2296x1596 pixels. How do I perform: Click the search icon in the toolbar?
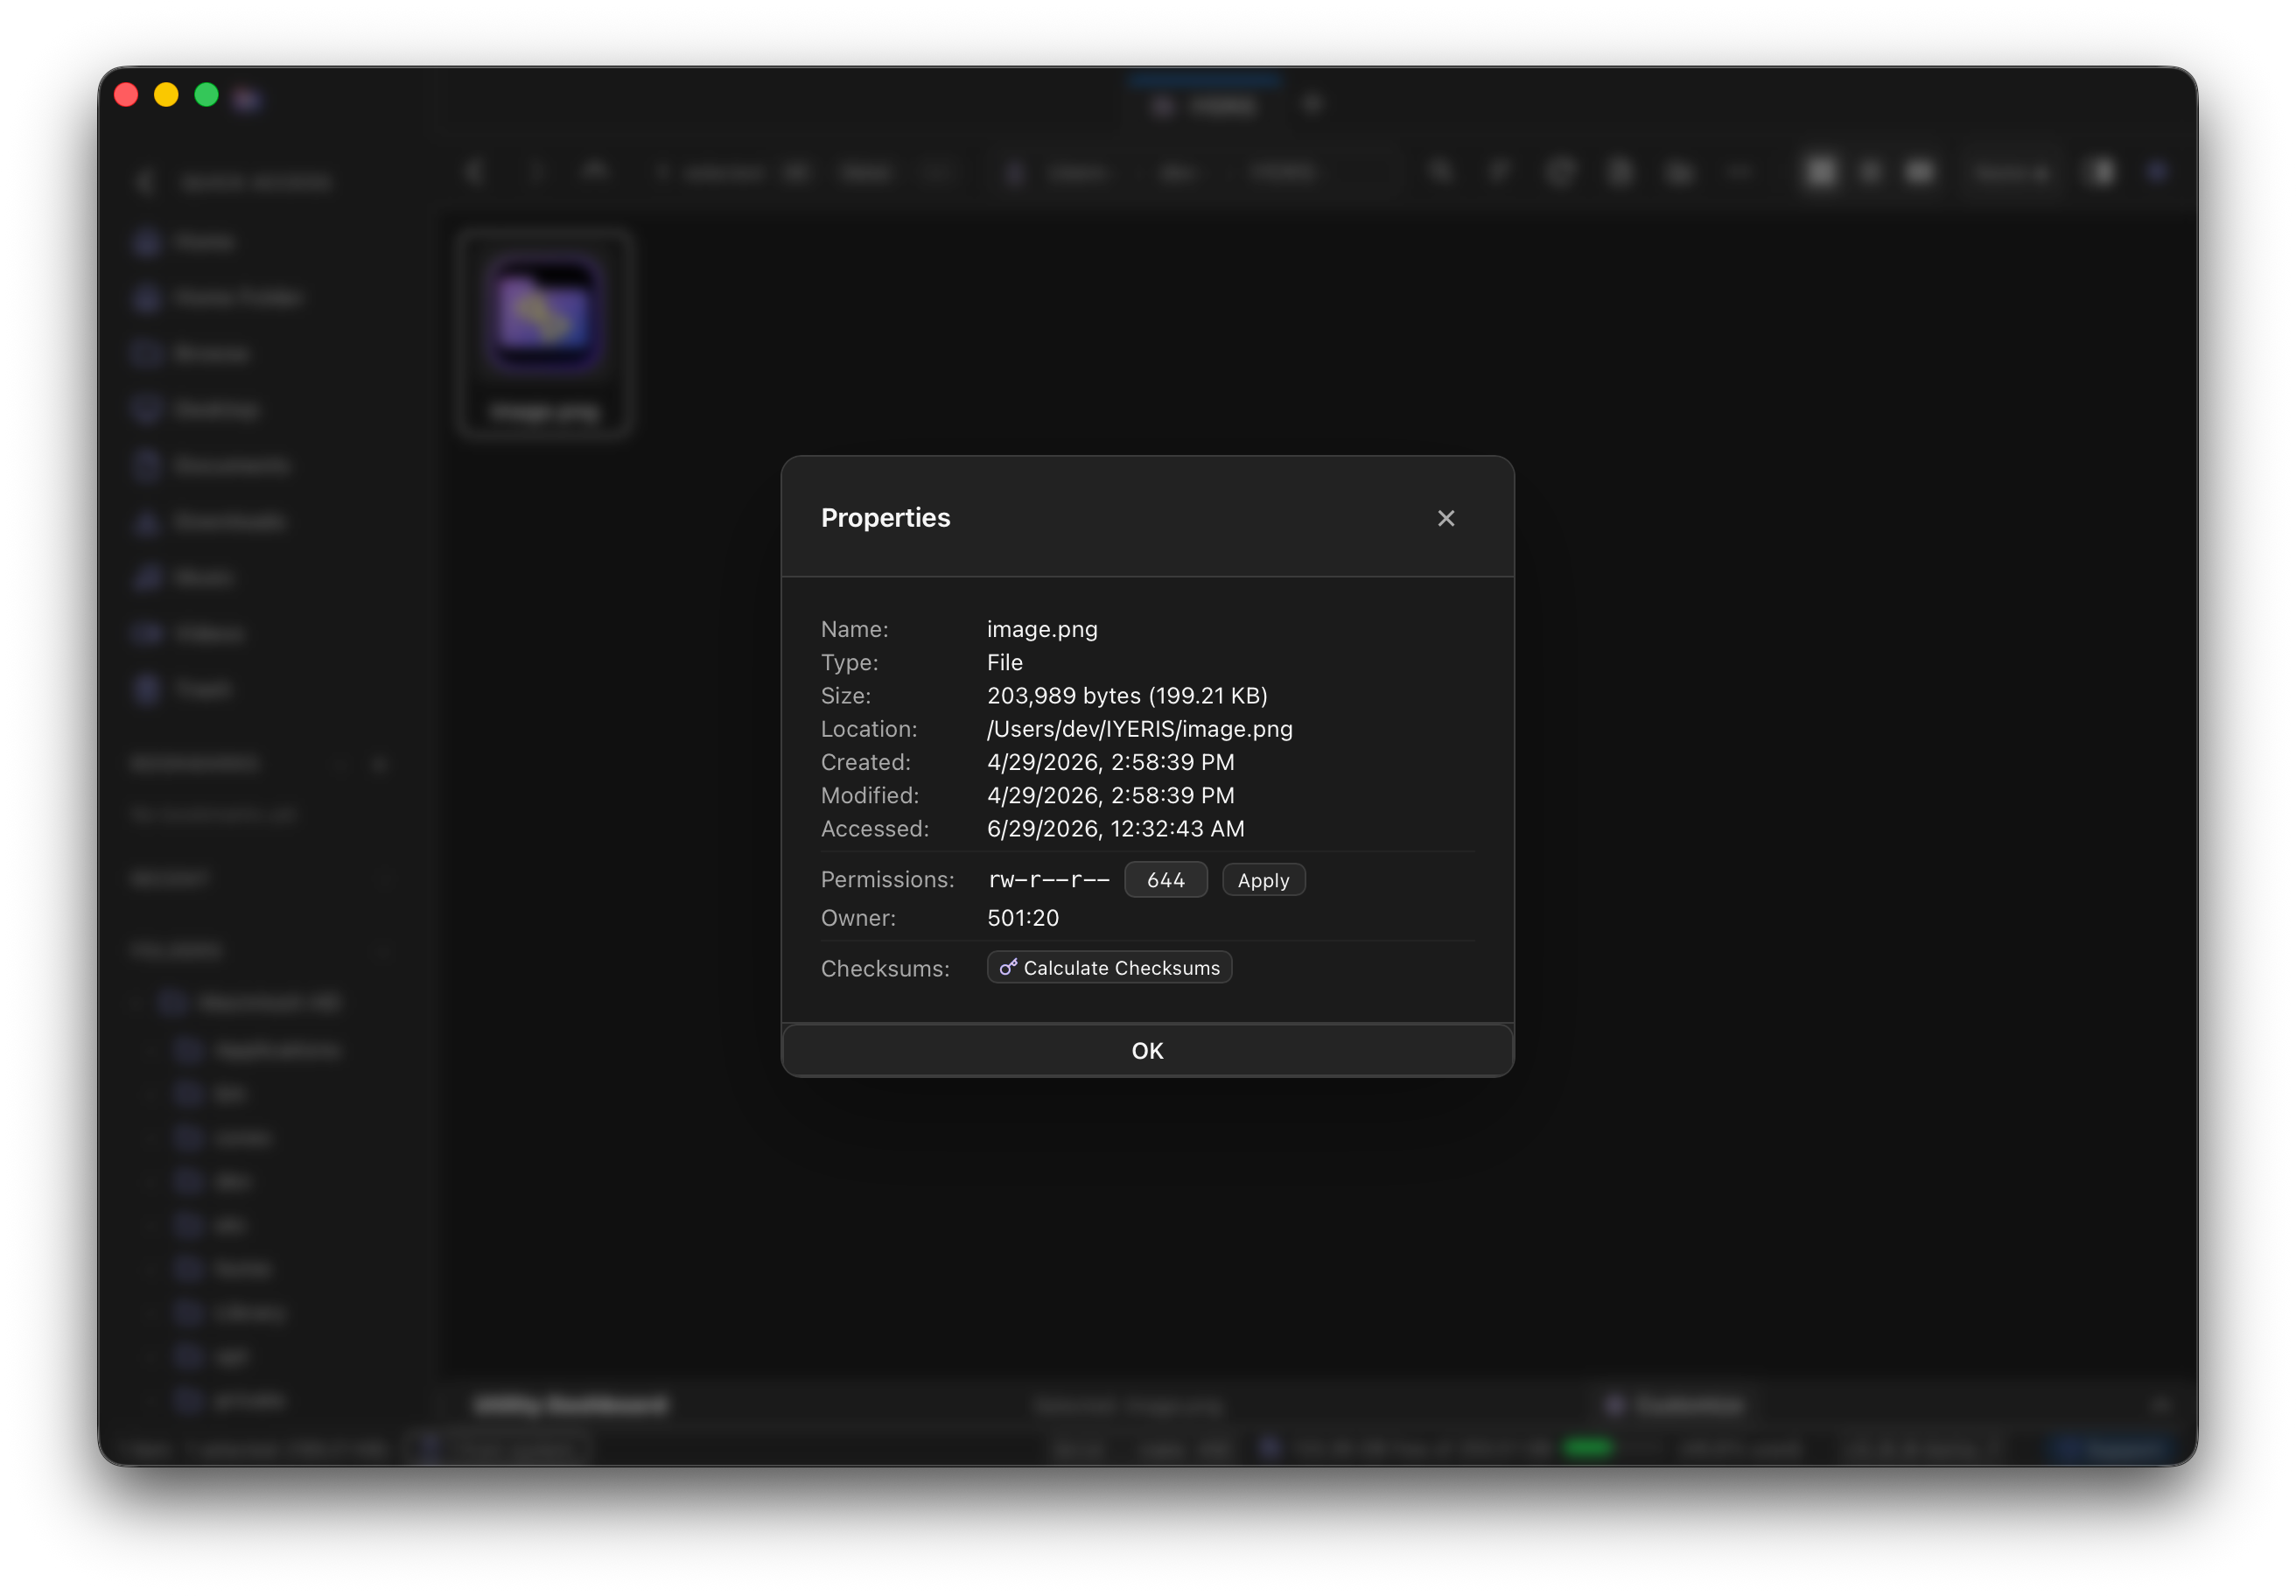[x=1440, y=172]
